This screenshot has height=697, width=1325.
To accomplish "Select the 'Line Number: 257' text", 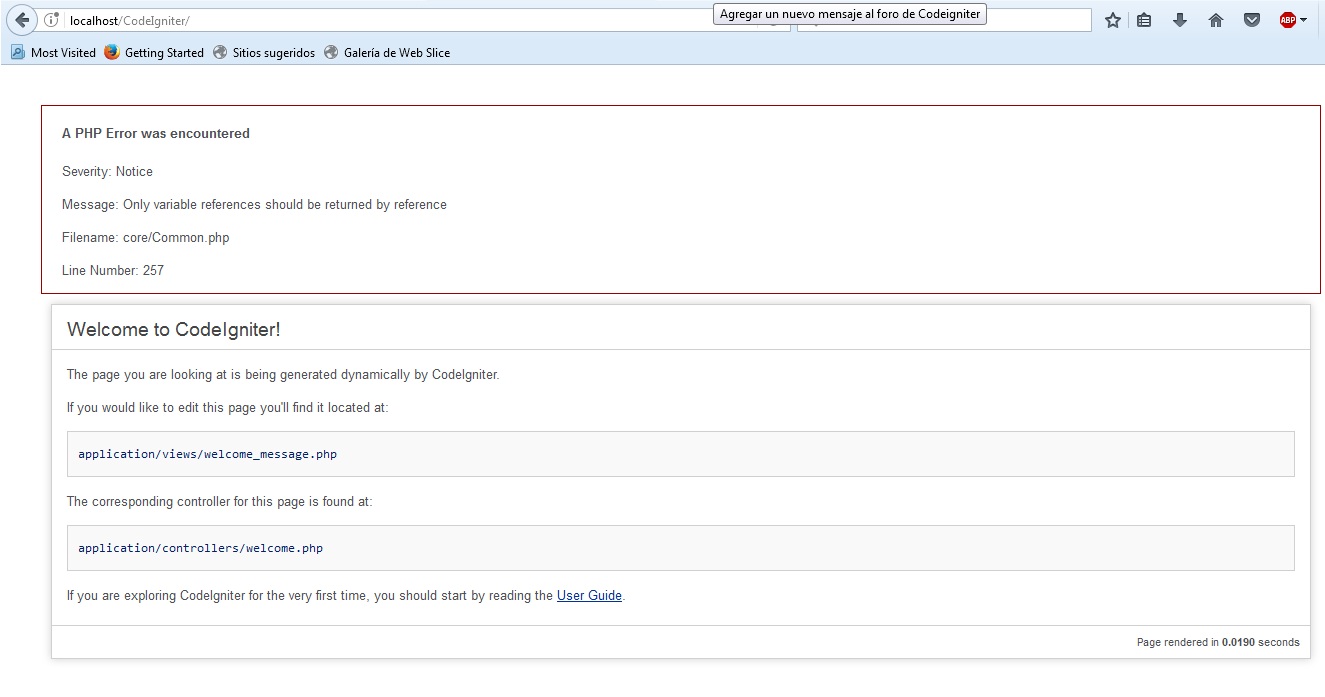I will (x=113, y=270).
